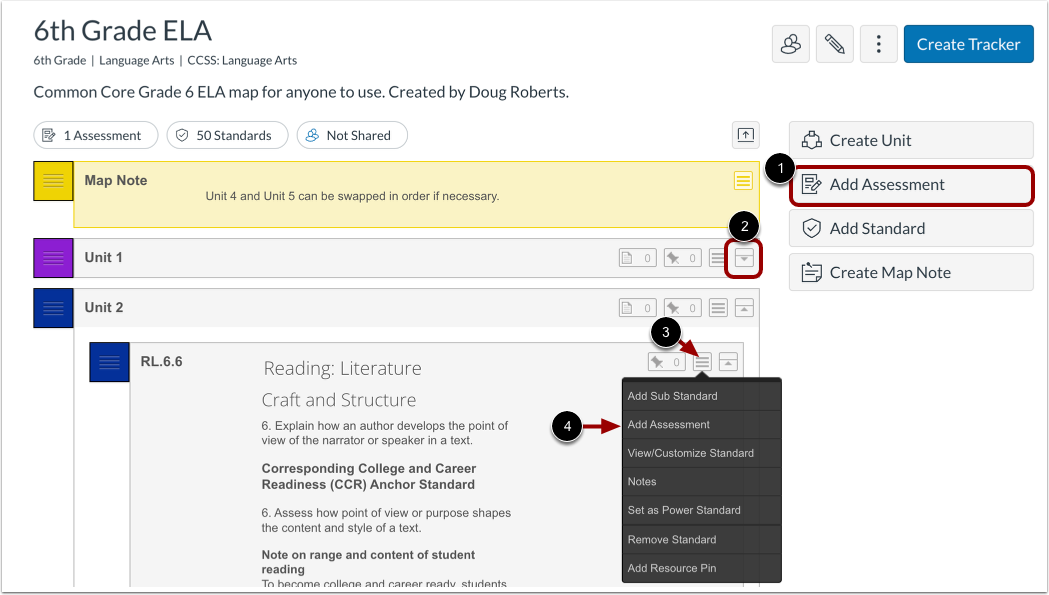
Task: Click Add Standard in the sidebar
Action: pos(911,228)
